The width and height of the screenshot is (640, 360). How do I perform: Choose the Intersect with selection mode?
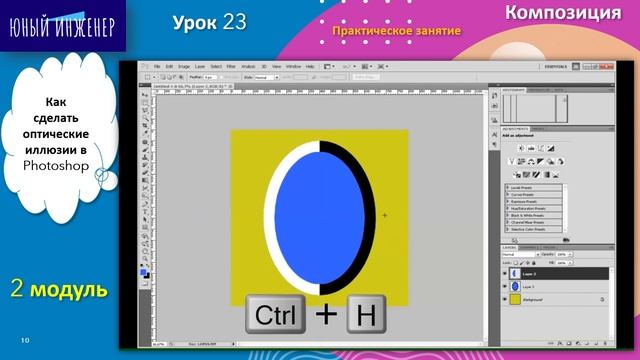point(181,77)
